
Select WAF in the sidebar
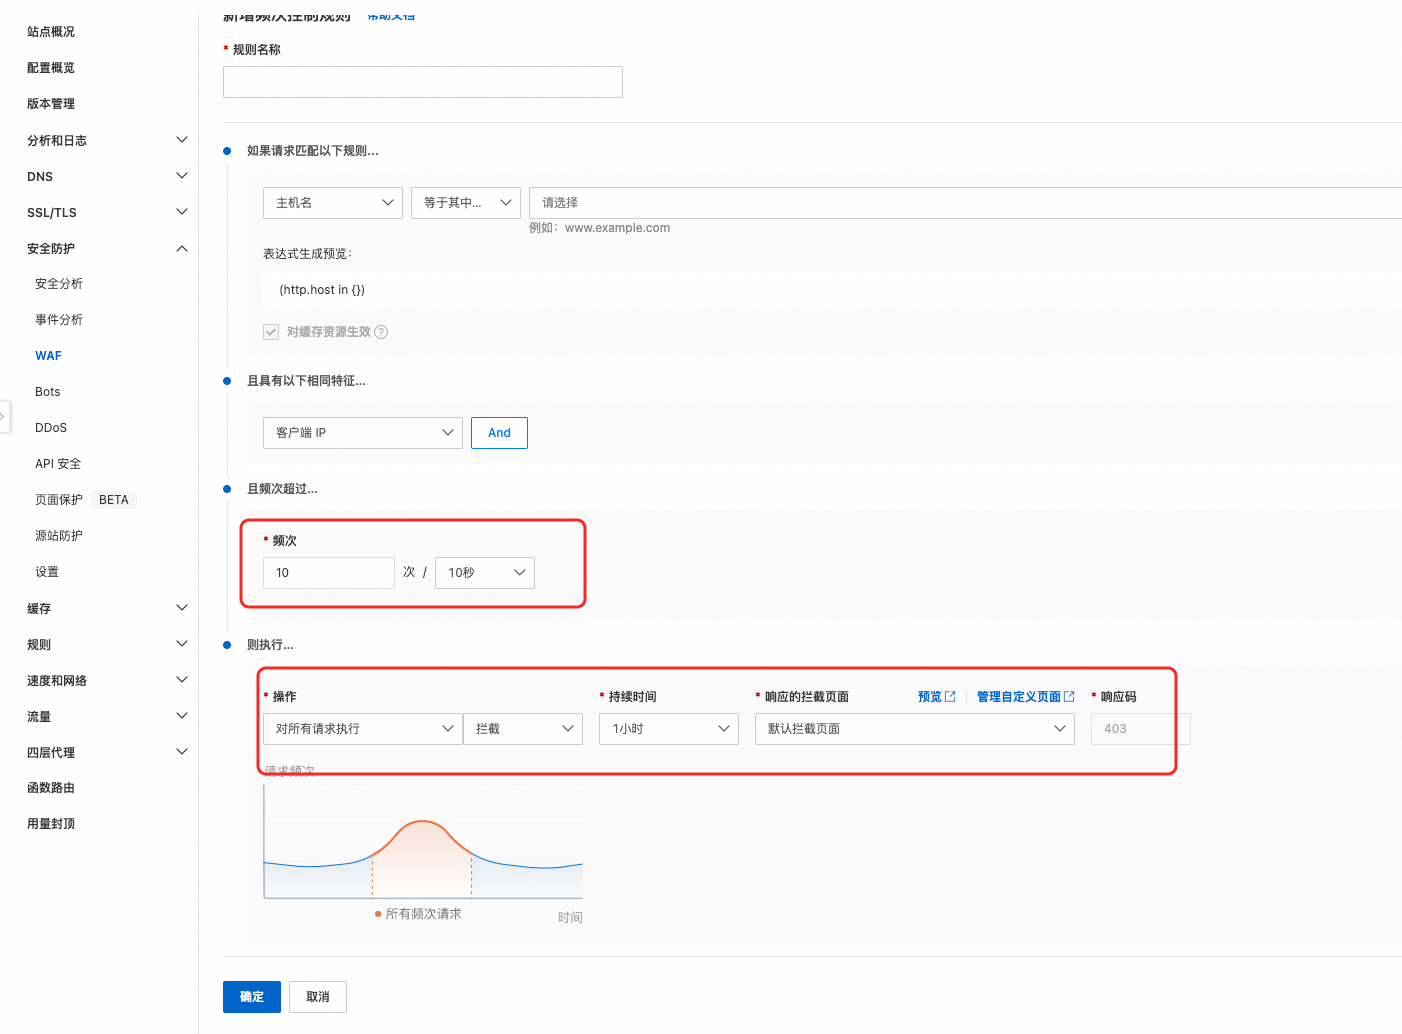(48, 356)
